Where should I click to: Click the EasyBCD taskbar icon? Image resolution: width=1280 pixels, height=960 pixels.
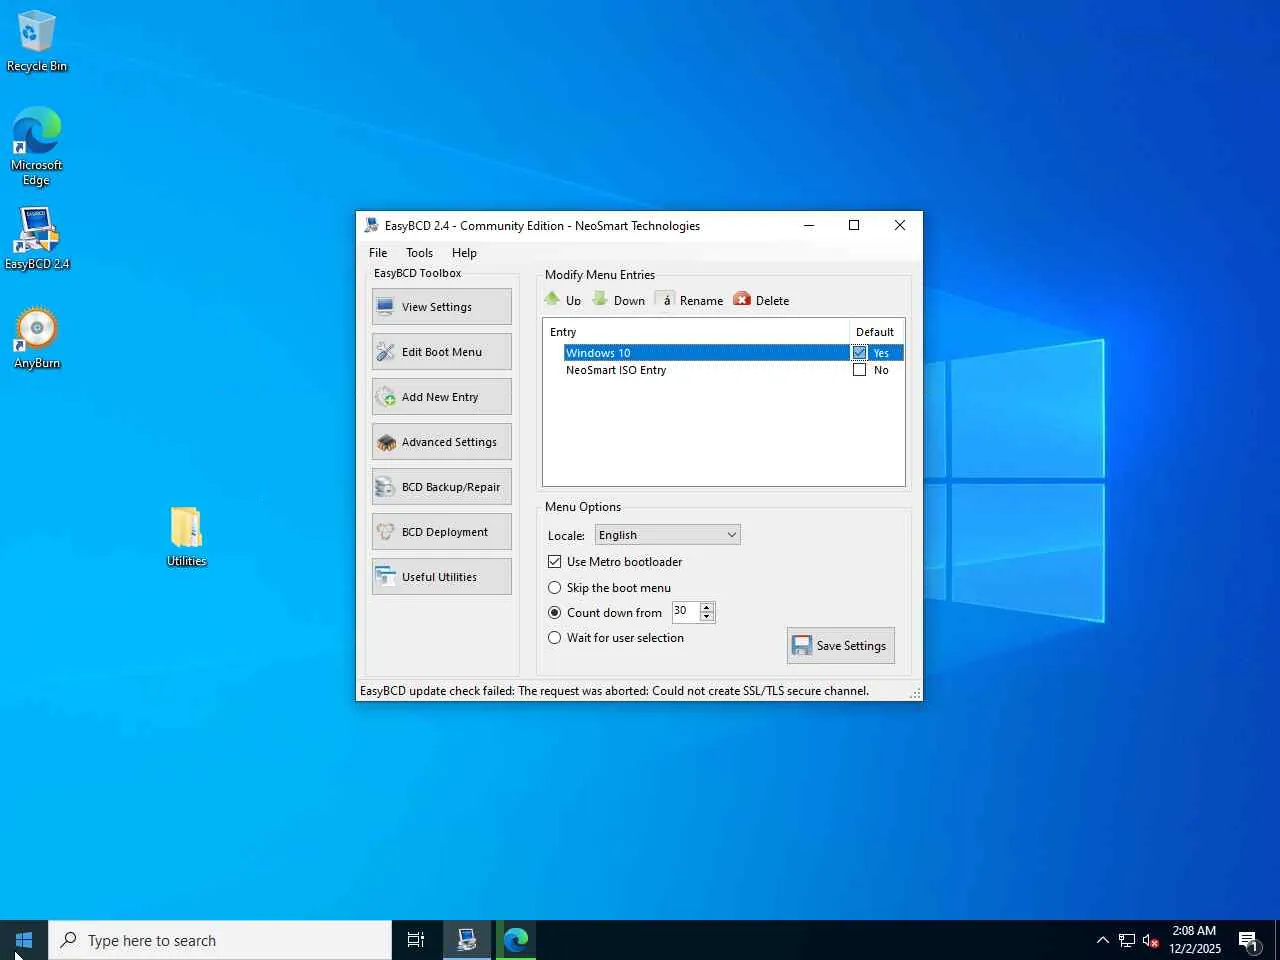click(x=467, y=940)
